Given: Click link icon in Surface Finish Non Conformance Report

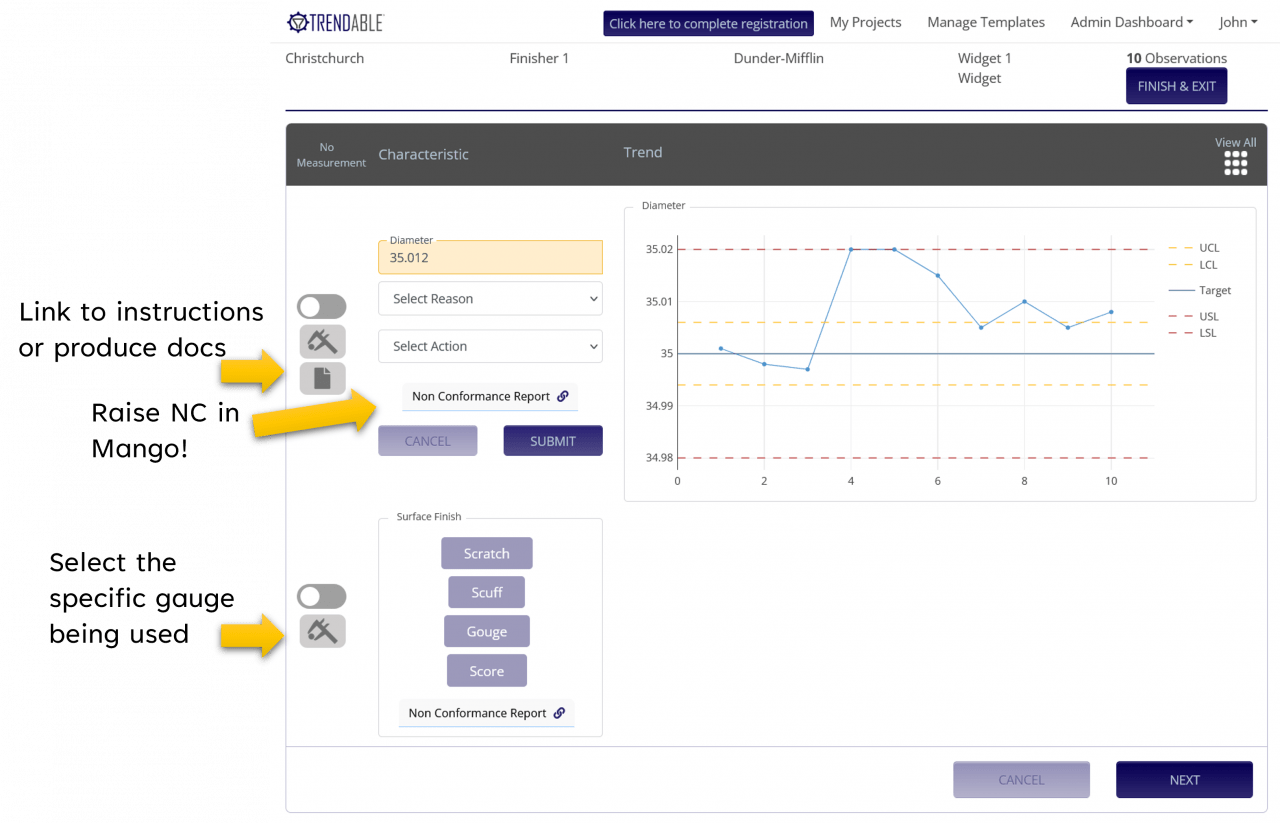Looking at the screenshot, I should [x=559, y=713].
